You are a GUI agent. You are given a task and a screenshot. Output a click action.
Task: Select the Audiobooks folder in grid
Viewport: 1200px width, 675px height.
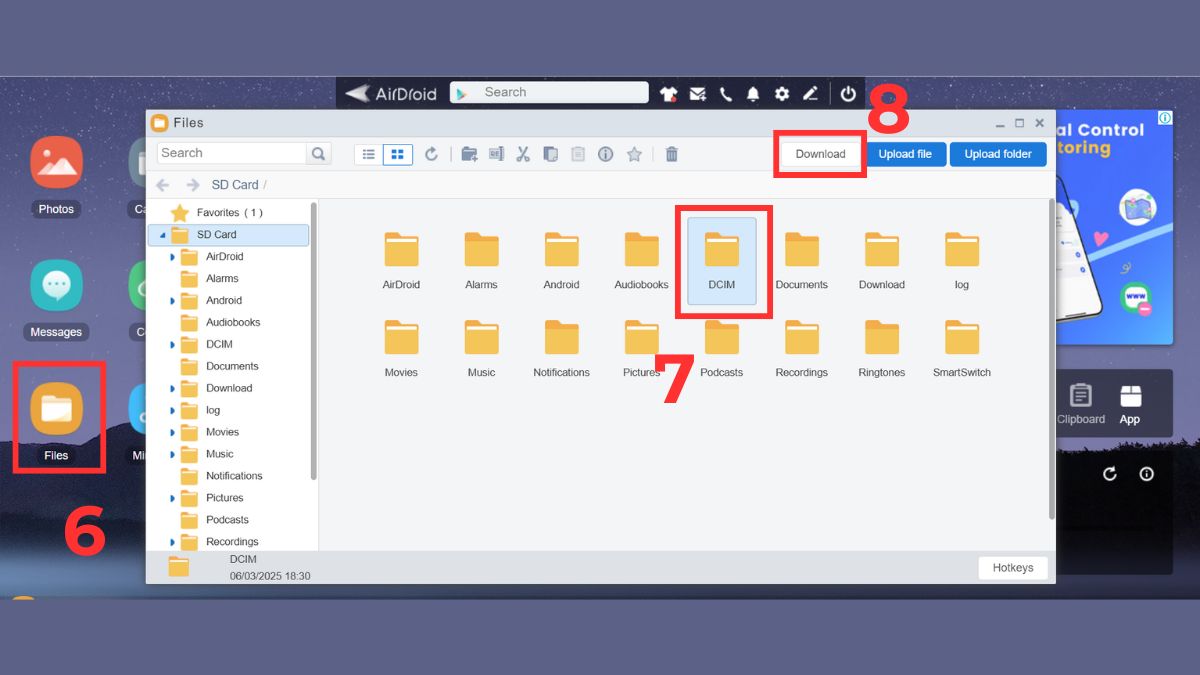(x=641, y=260)
